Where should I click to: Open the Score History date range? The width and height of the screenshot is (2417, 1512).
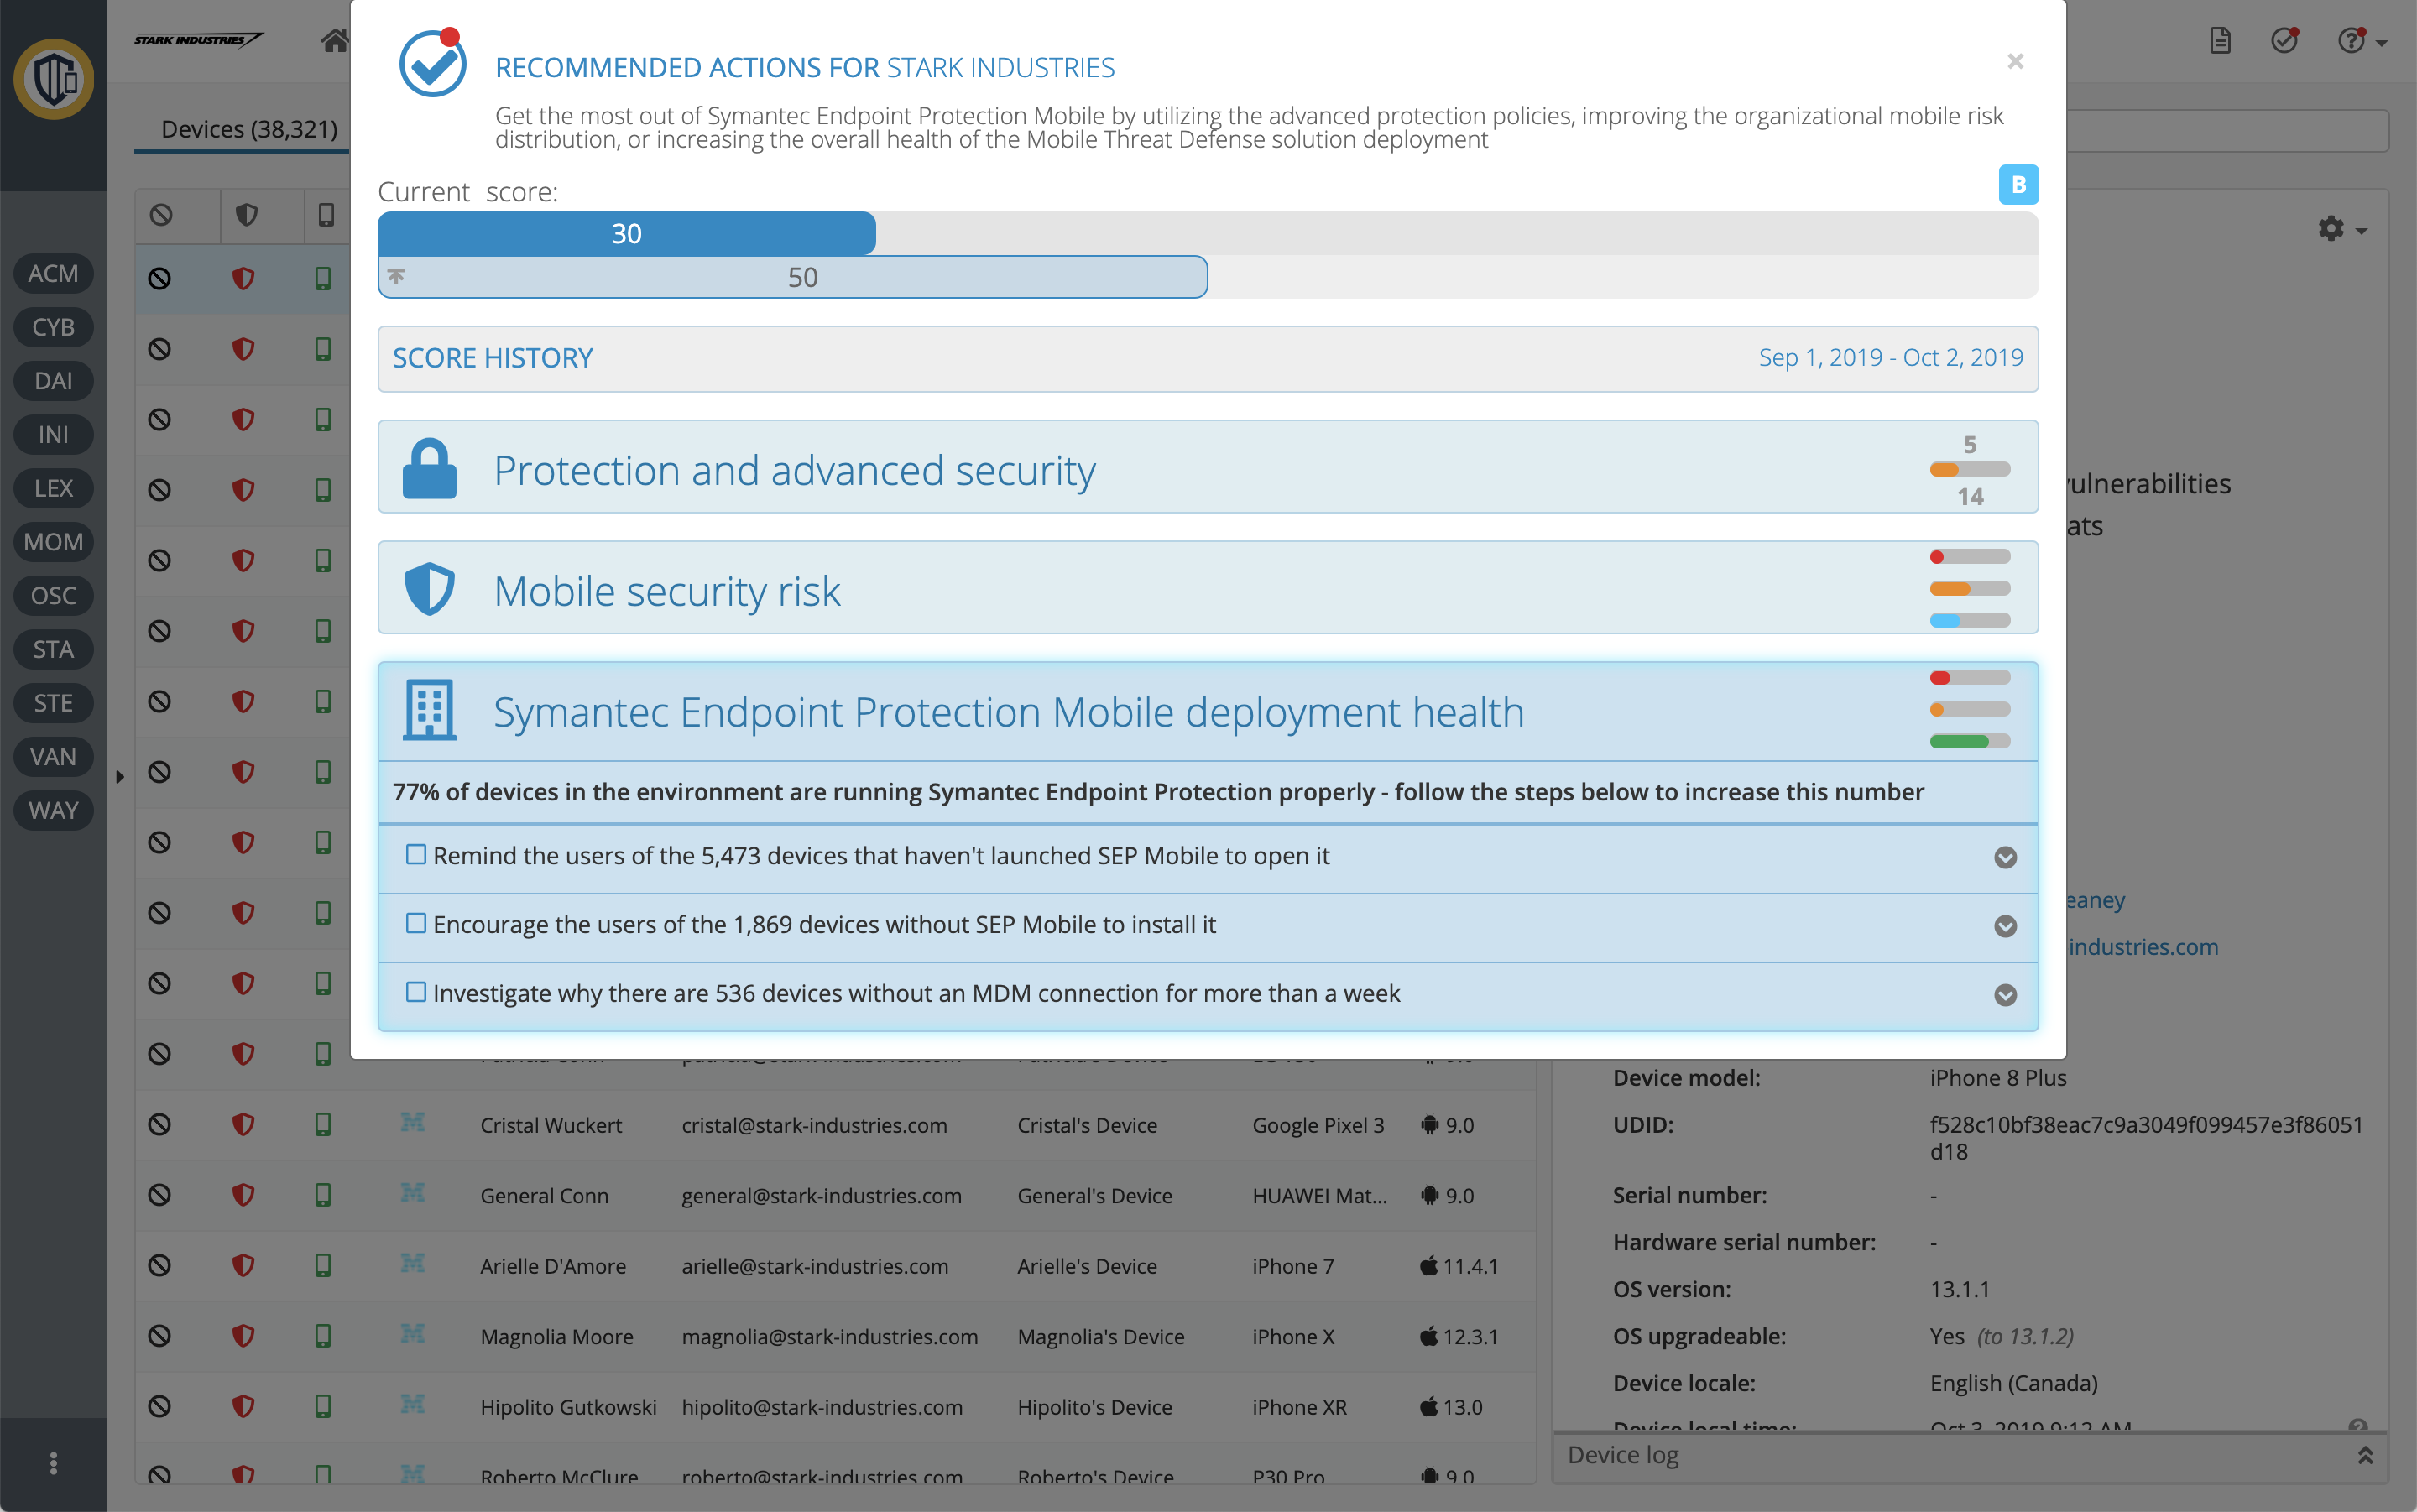[x=1890, y=358]
